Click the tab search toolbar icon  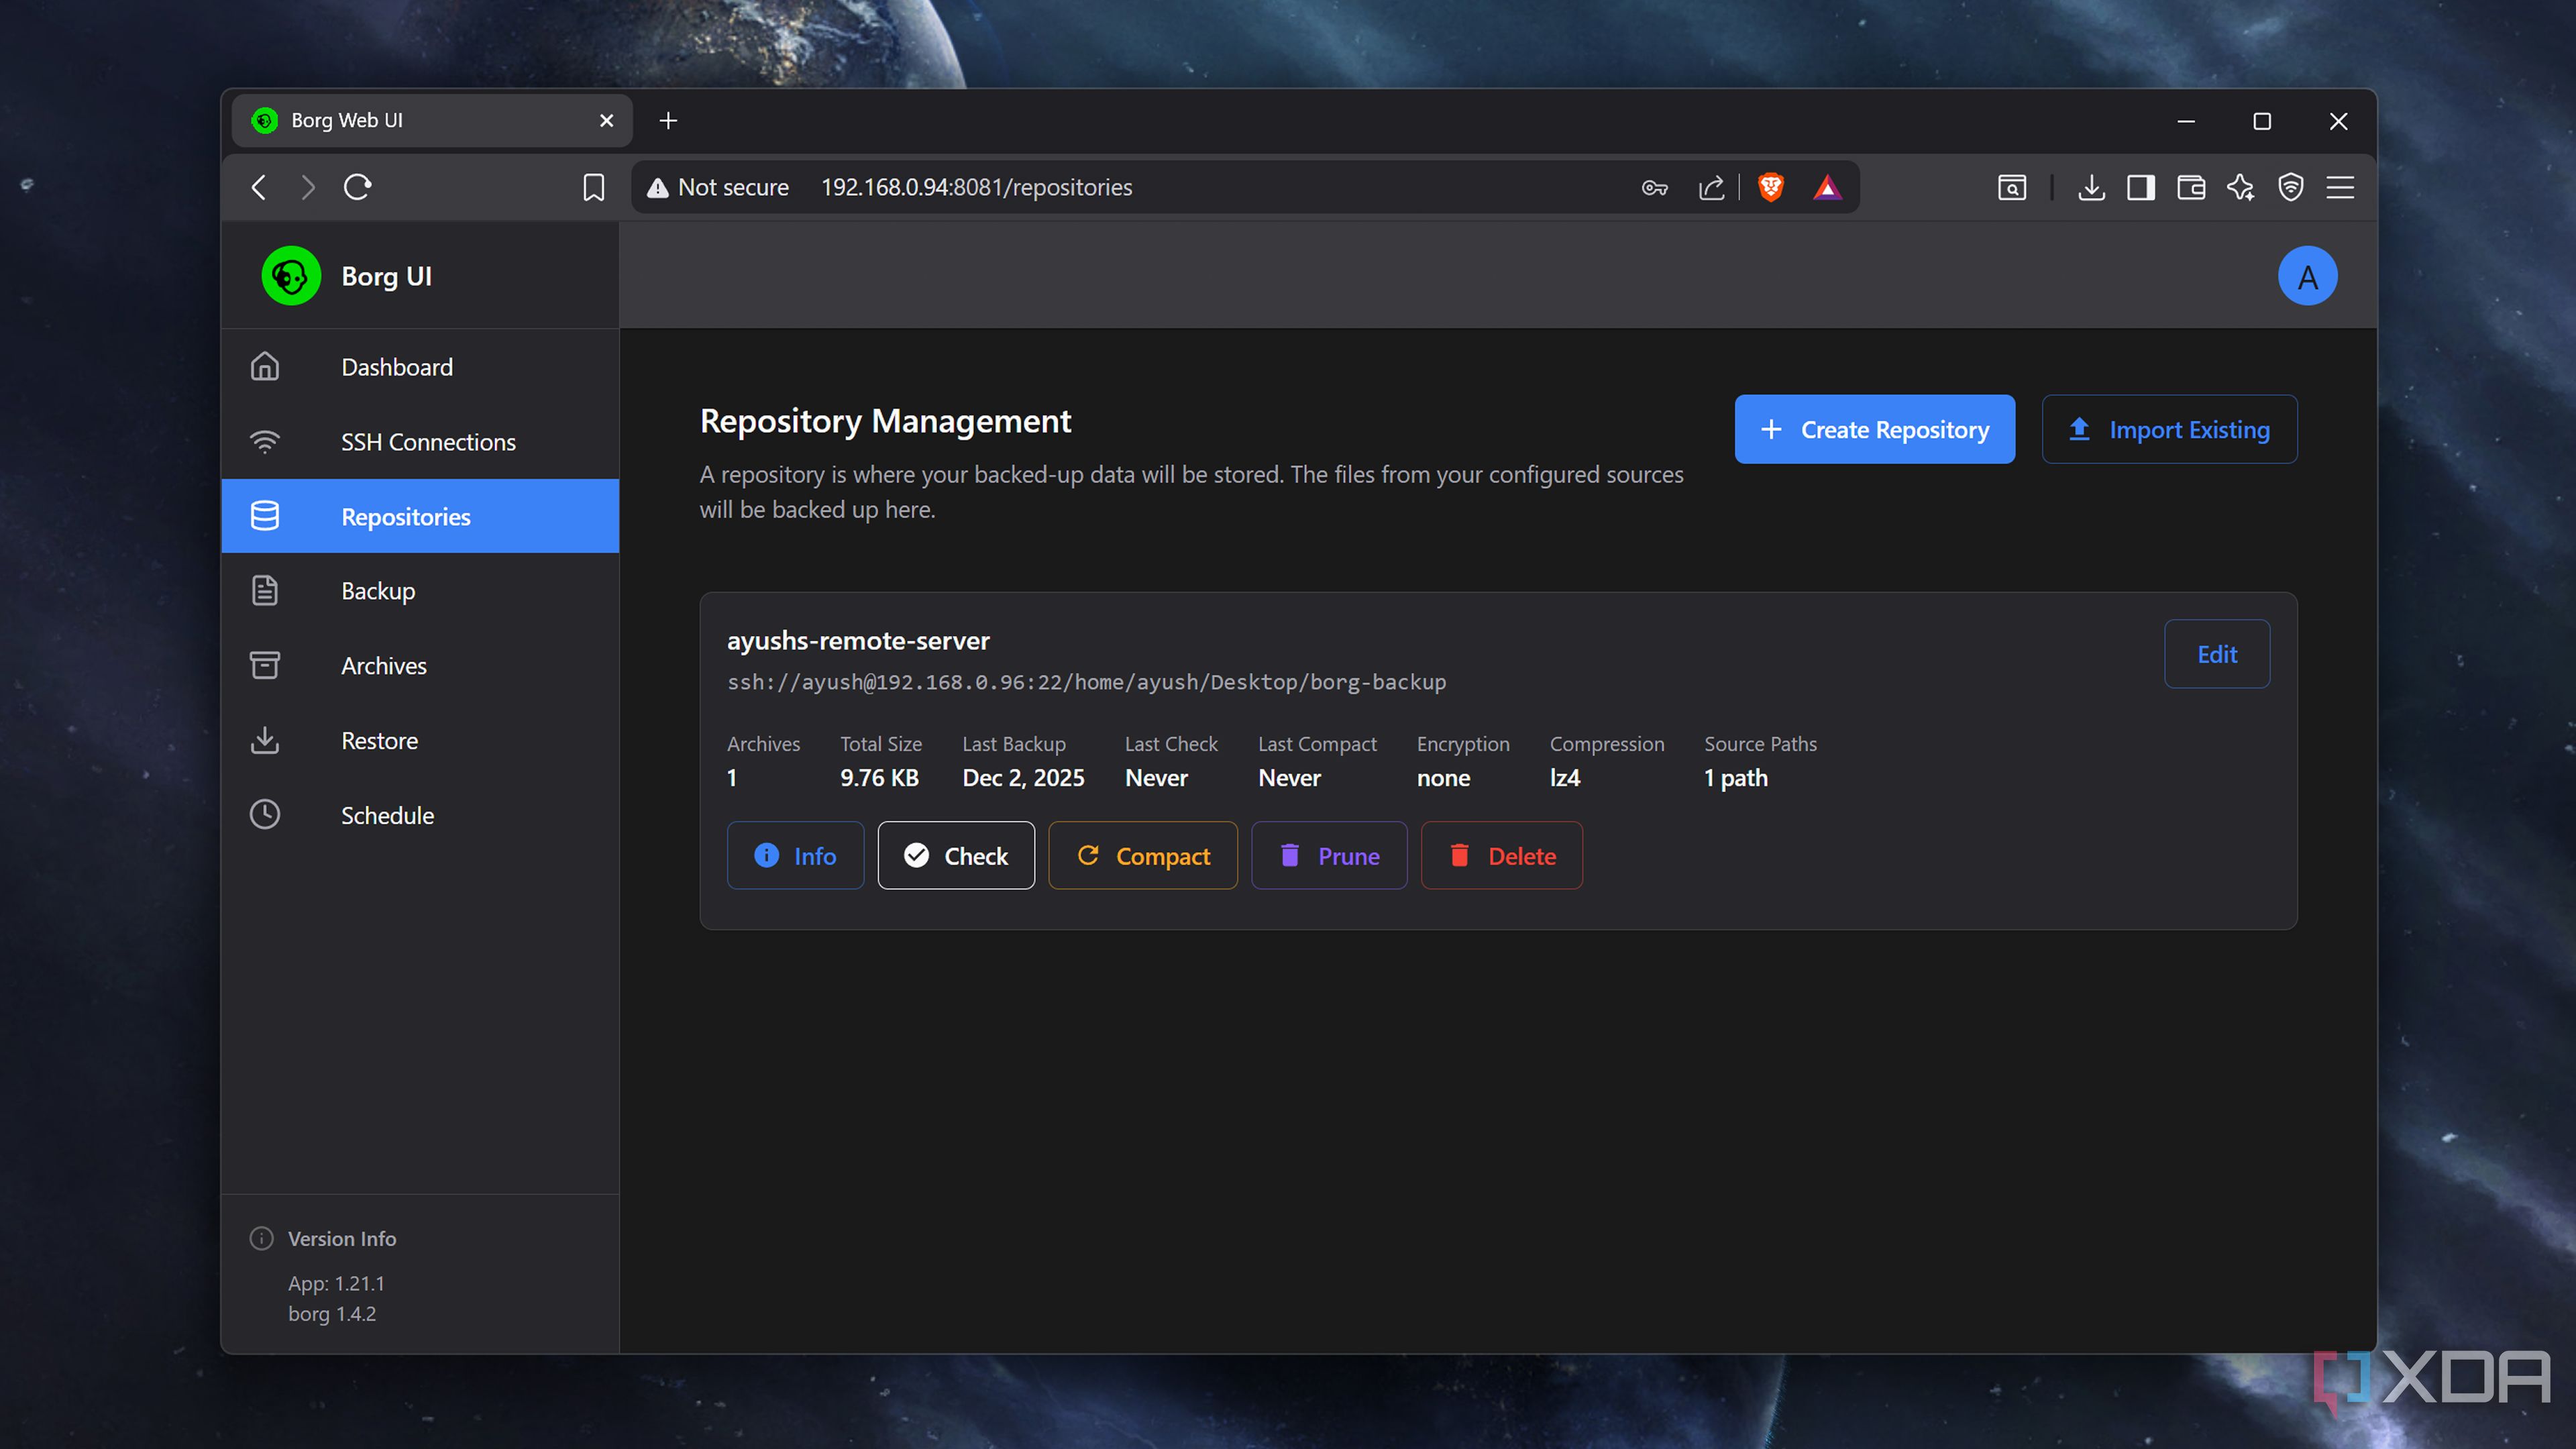(2011, 188)
